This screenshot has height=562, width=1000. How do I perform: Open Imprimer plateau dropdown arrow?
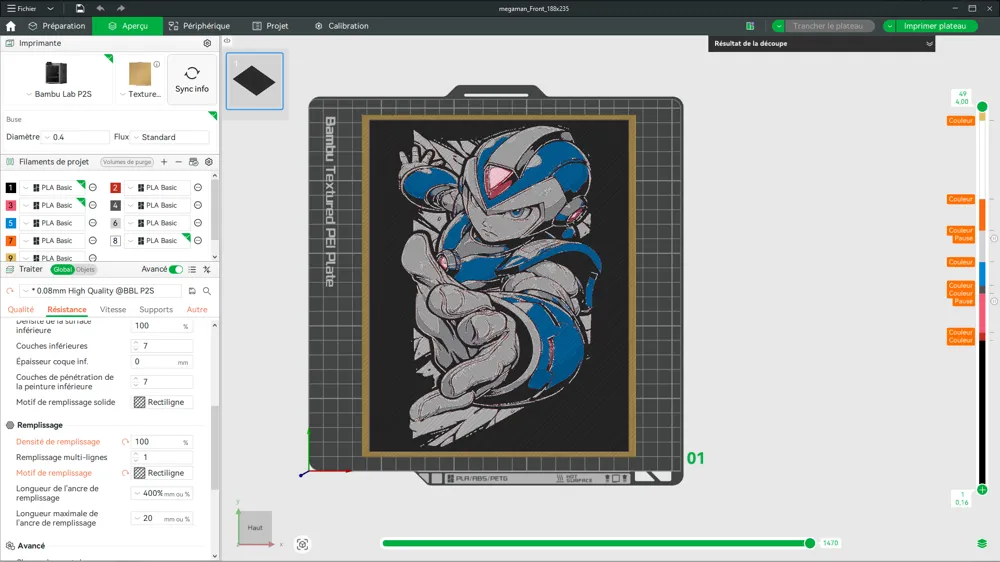[889, 26]
